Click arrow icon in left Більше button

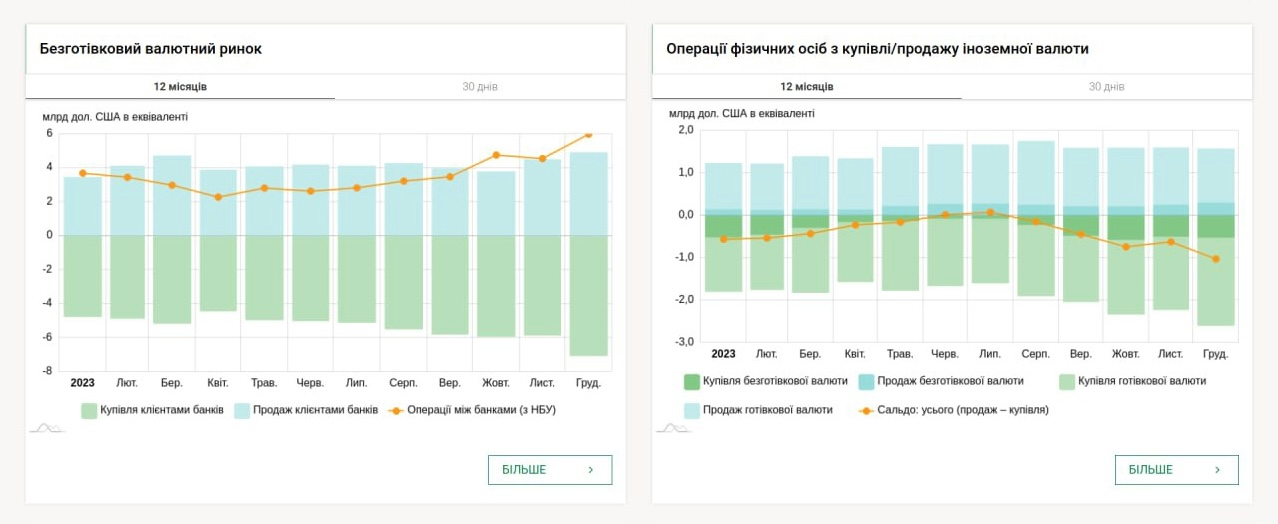coord(591,470)
